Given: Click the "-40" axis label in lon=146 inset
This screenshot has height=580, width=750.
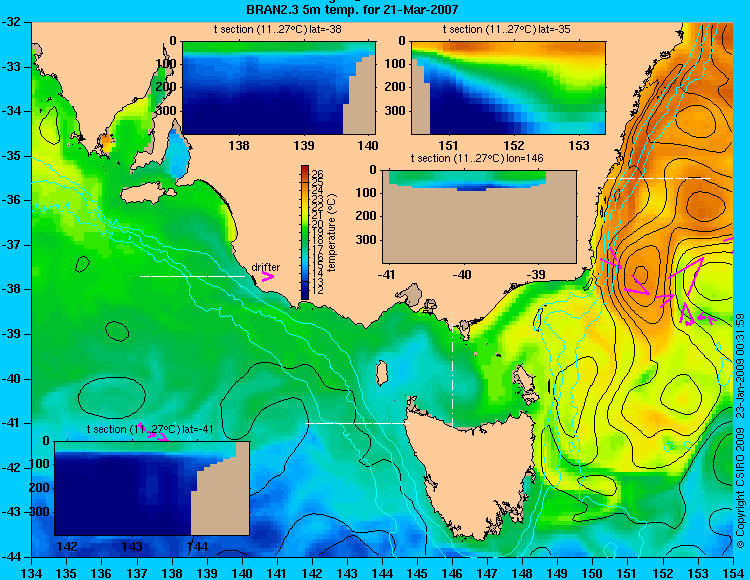Looking at the screenshot, I should click(x=462, y=274).
